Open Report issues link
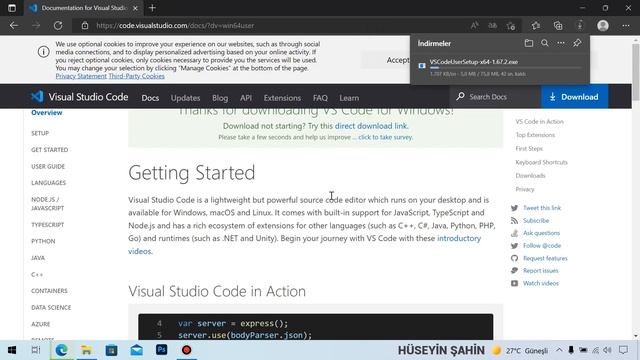The height and width of the screenshot is (360, 640). pyautogui.click(x=540, y=271)
